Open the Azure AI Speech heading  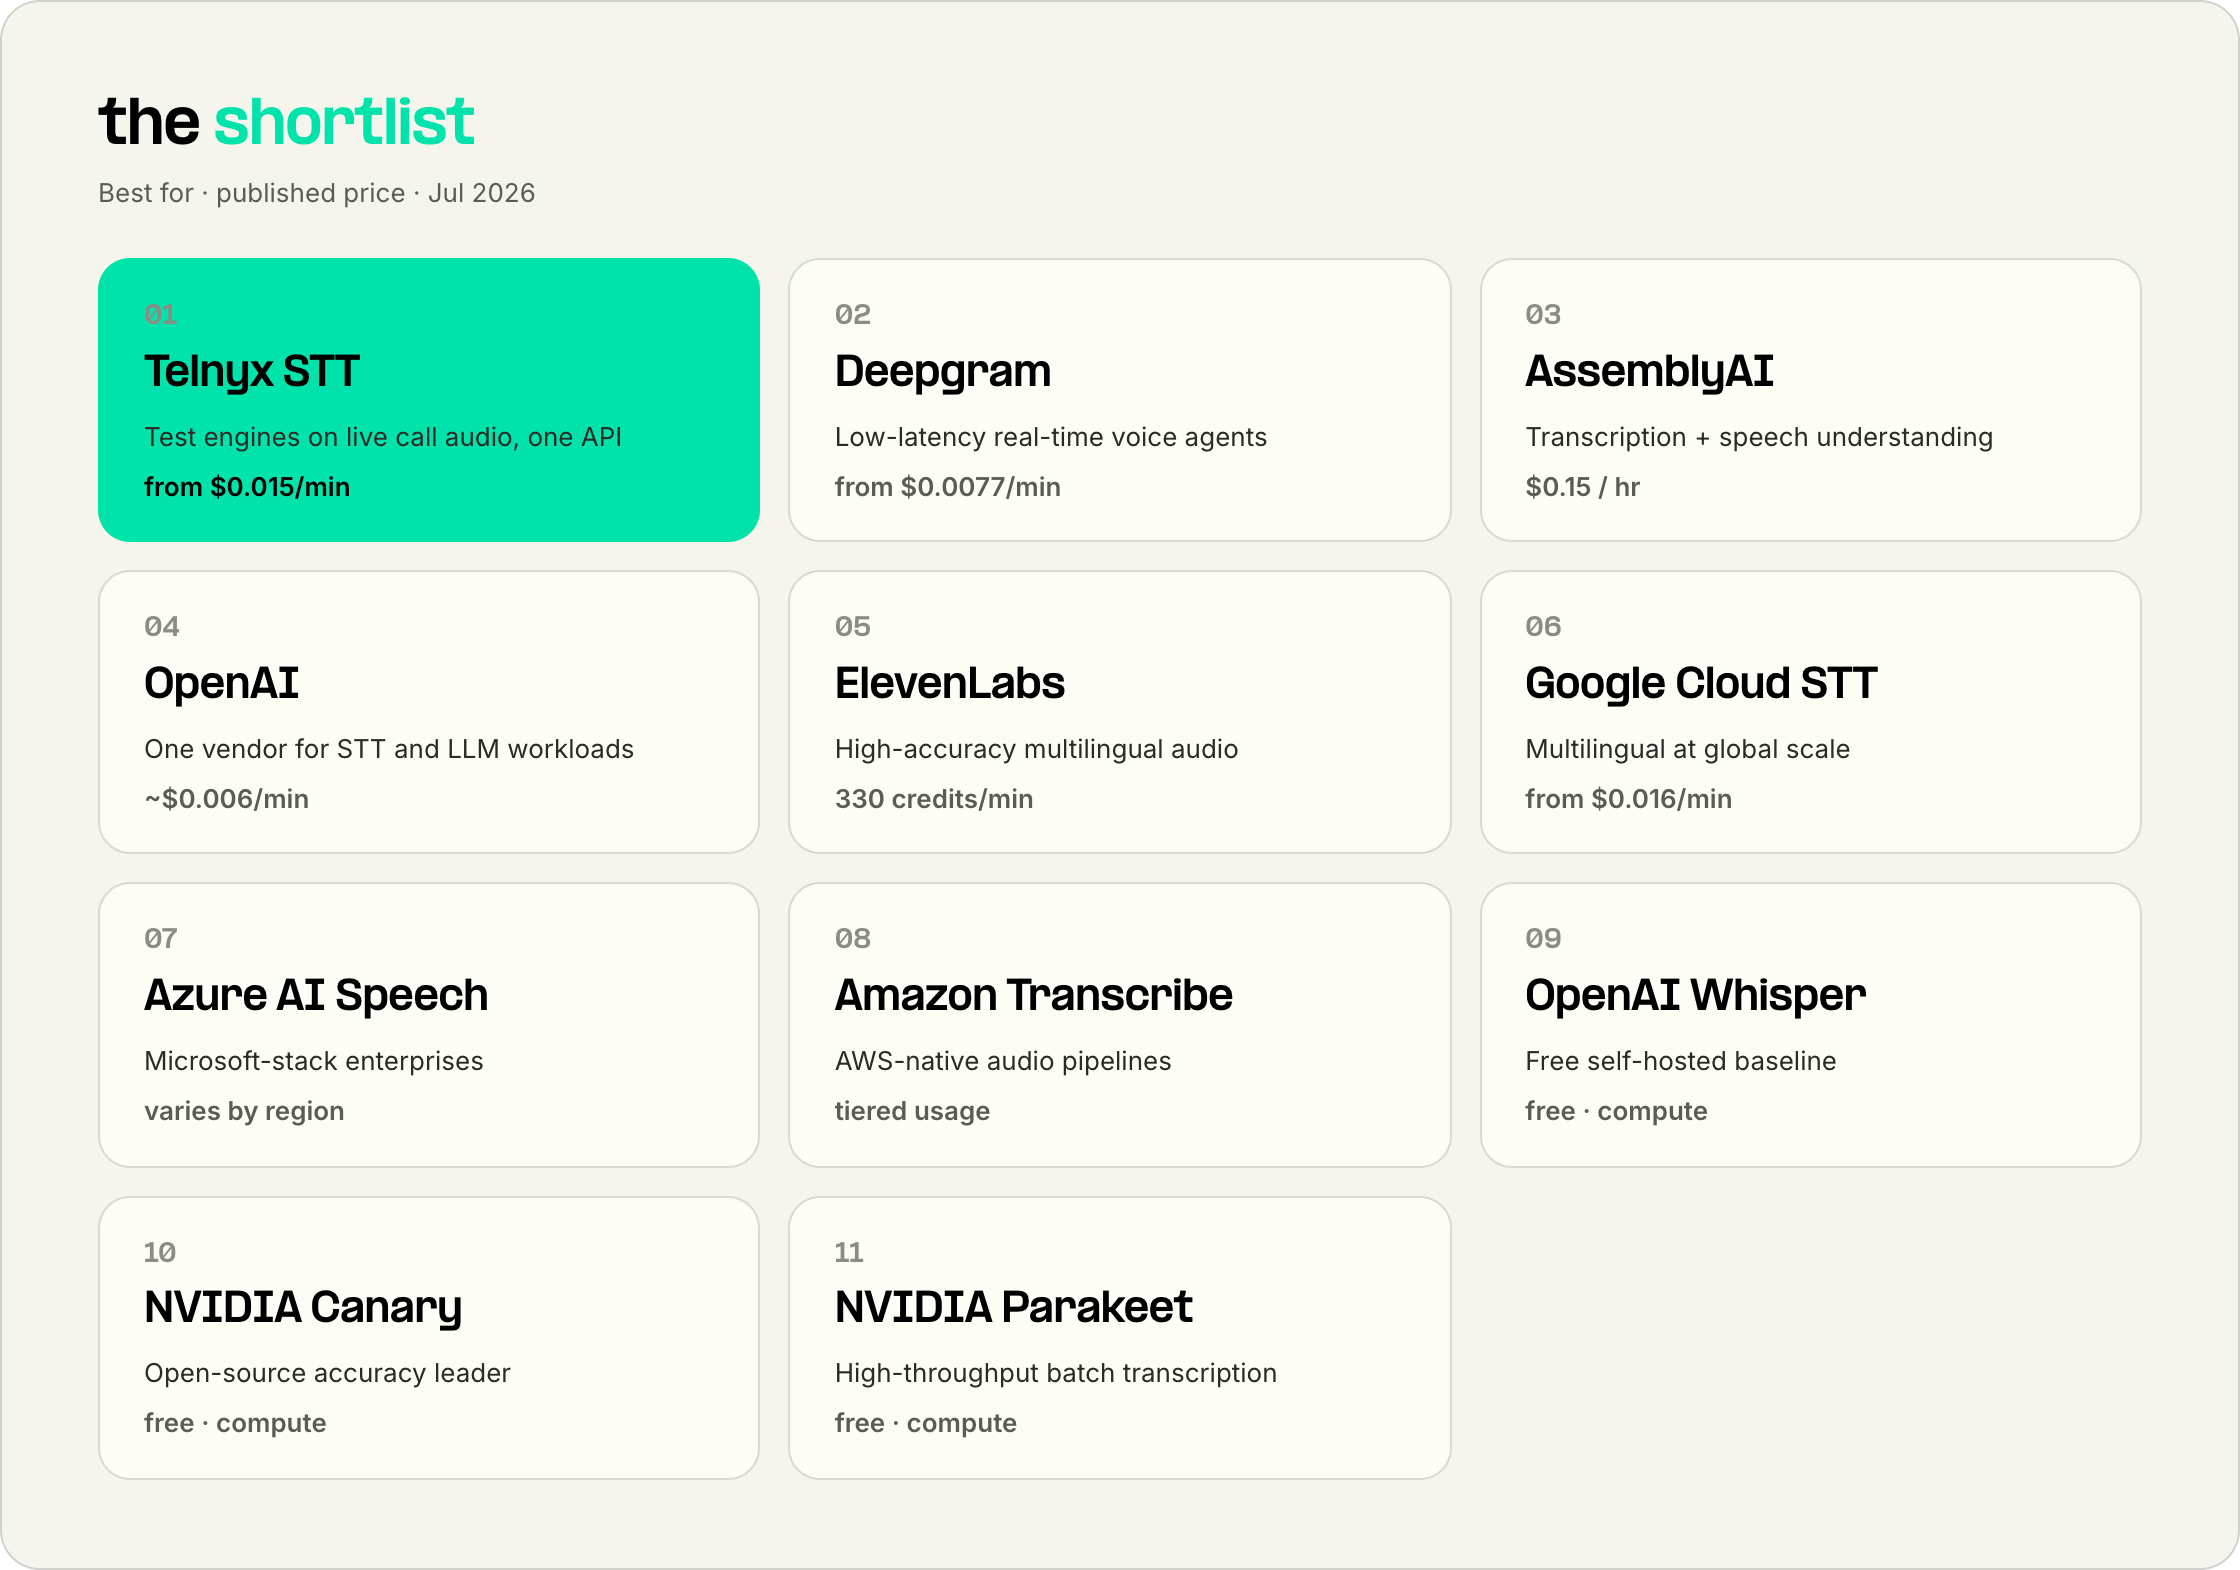click(316, 996)
